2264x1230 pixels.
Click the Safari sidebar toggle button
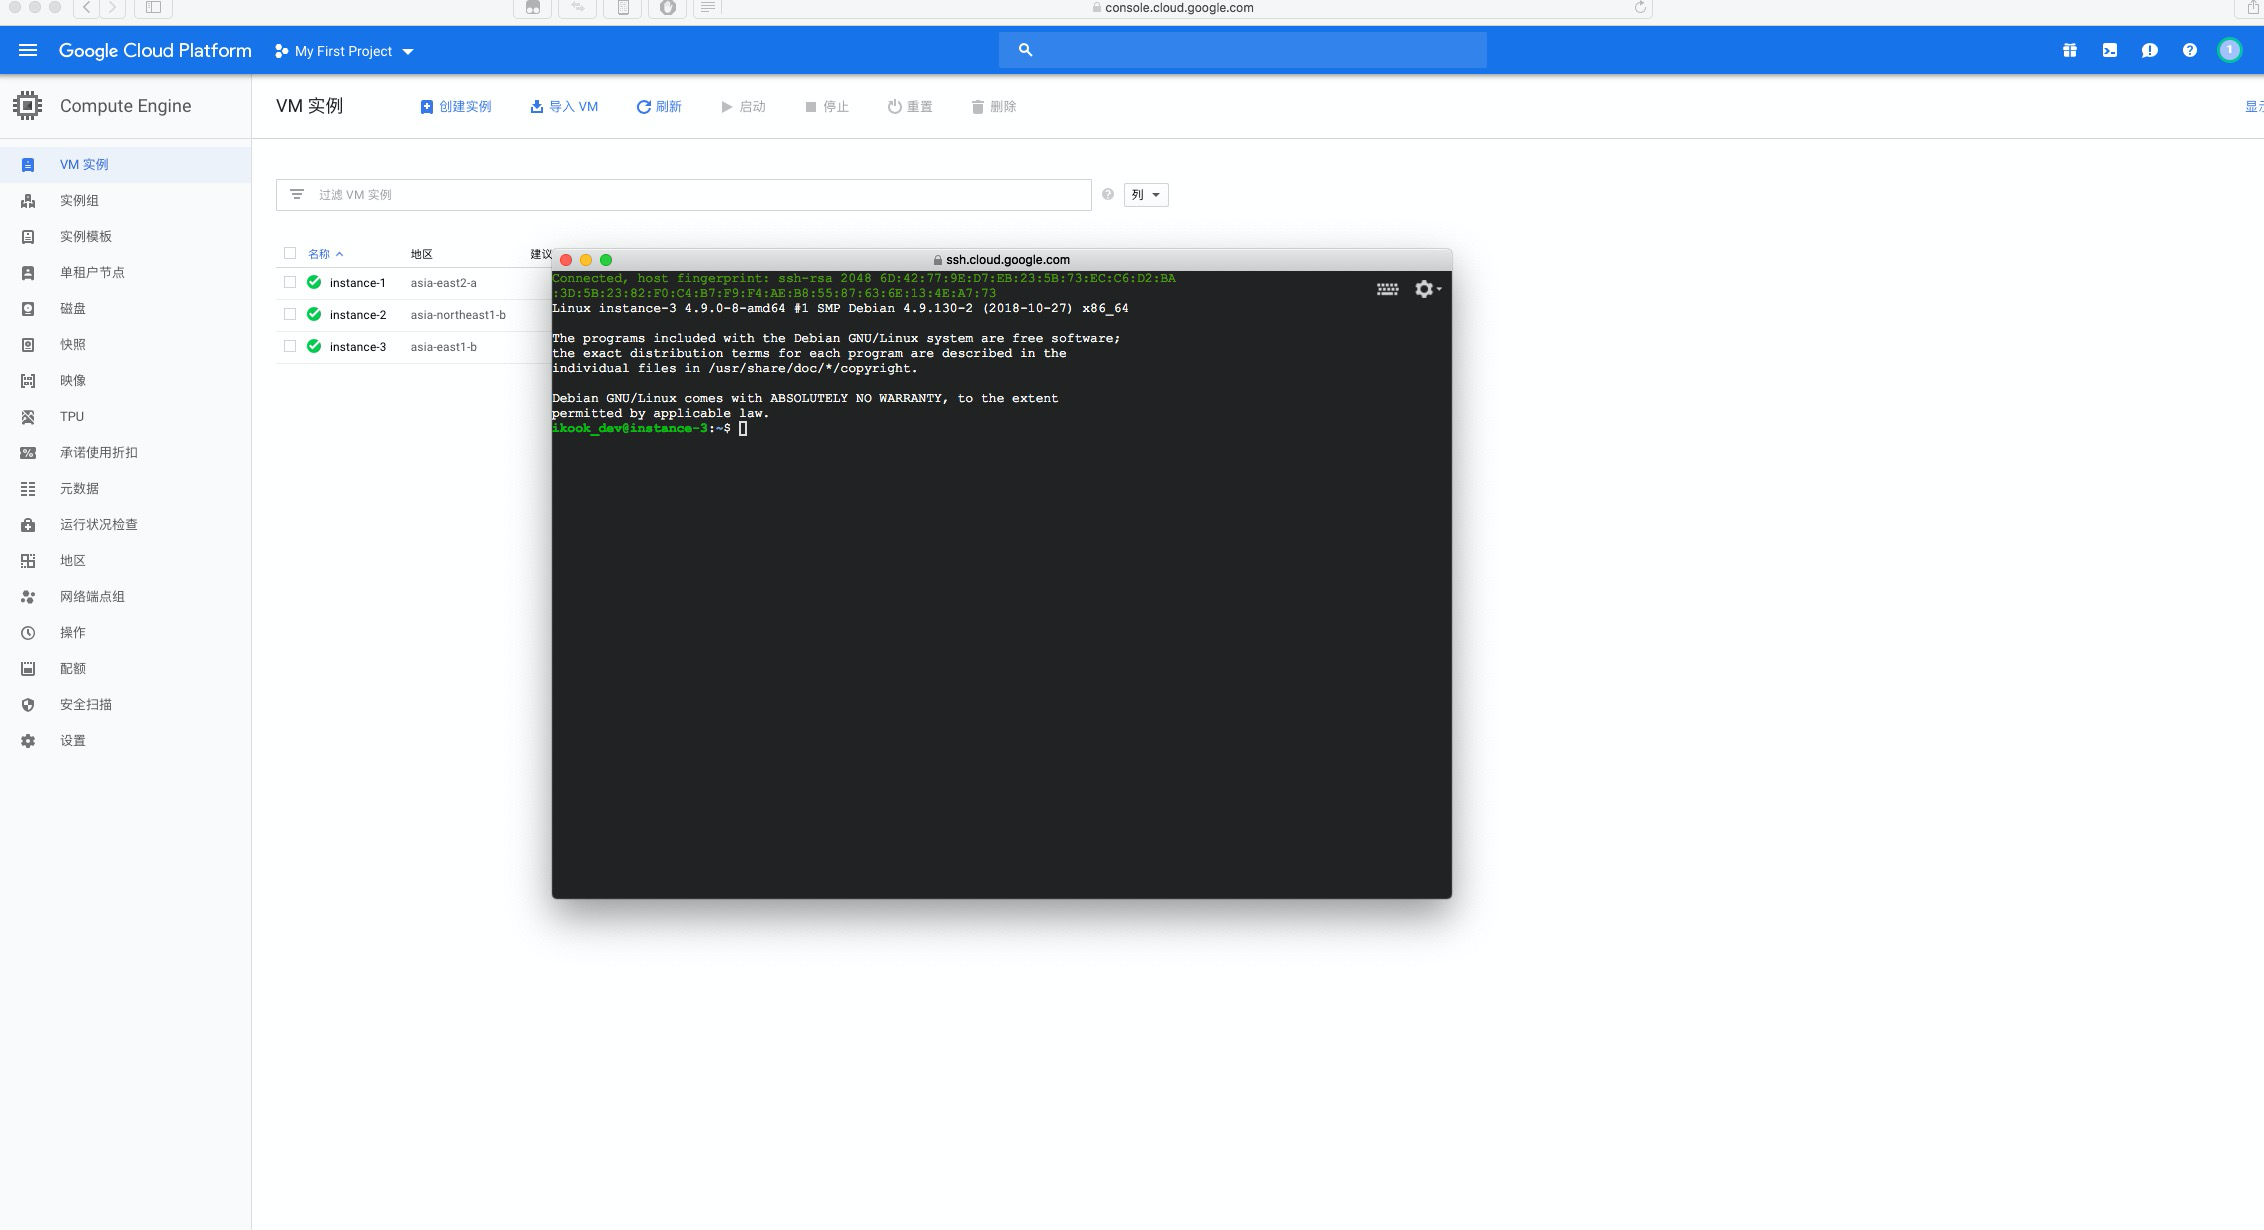[153, 8]
